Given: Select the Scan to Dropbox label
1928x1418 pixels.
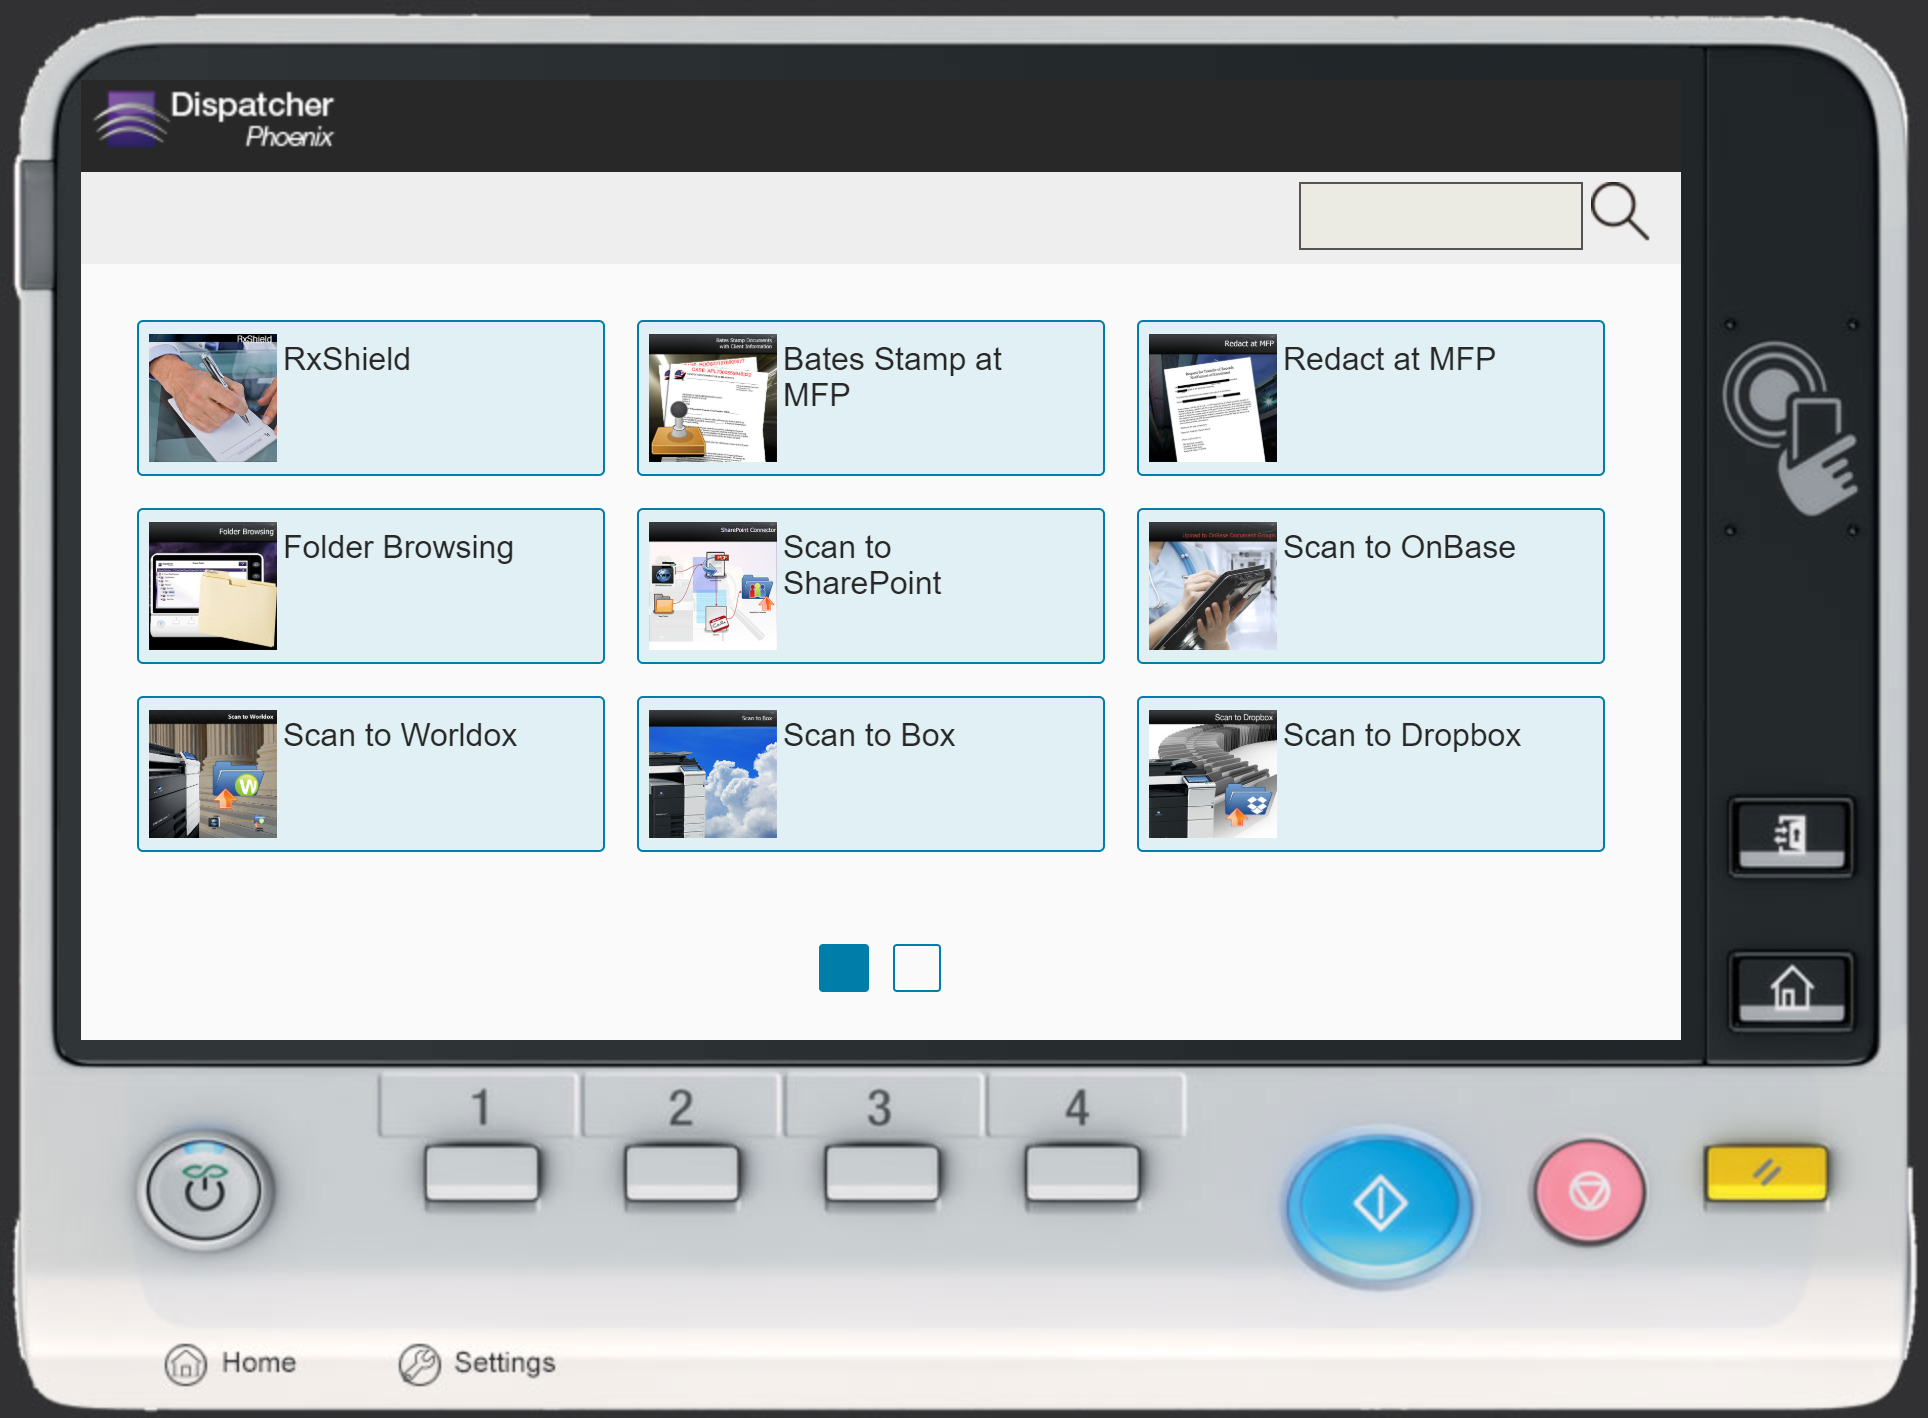Looking at the screenshot, I should (x=1402, y=735).
